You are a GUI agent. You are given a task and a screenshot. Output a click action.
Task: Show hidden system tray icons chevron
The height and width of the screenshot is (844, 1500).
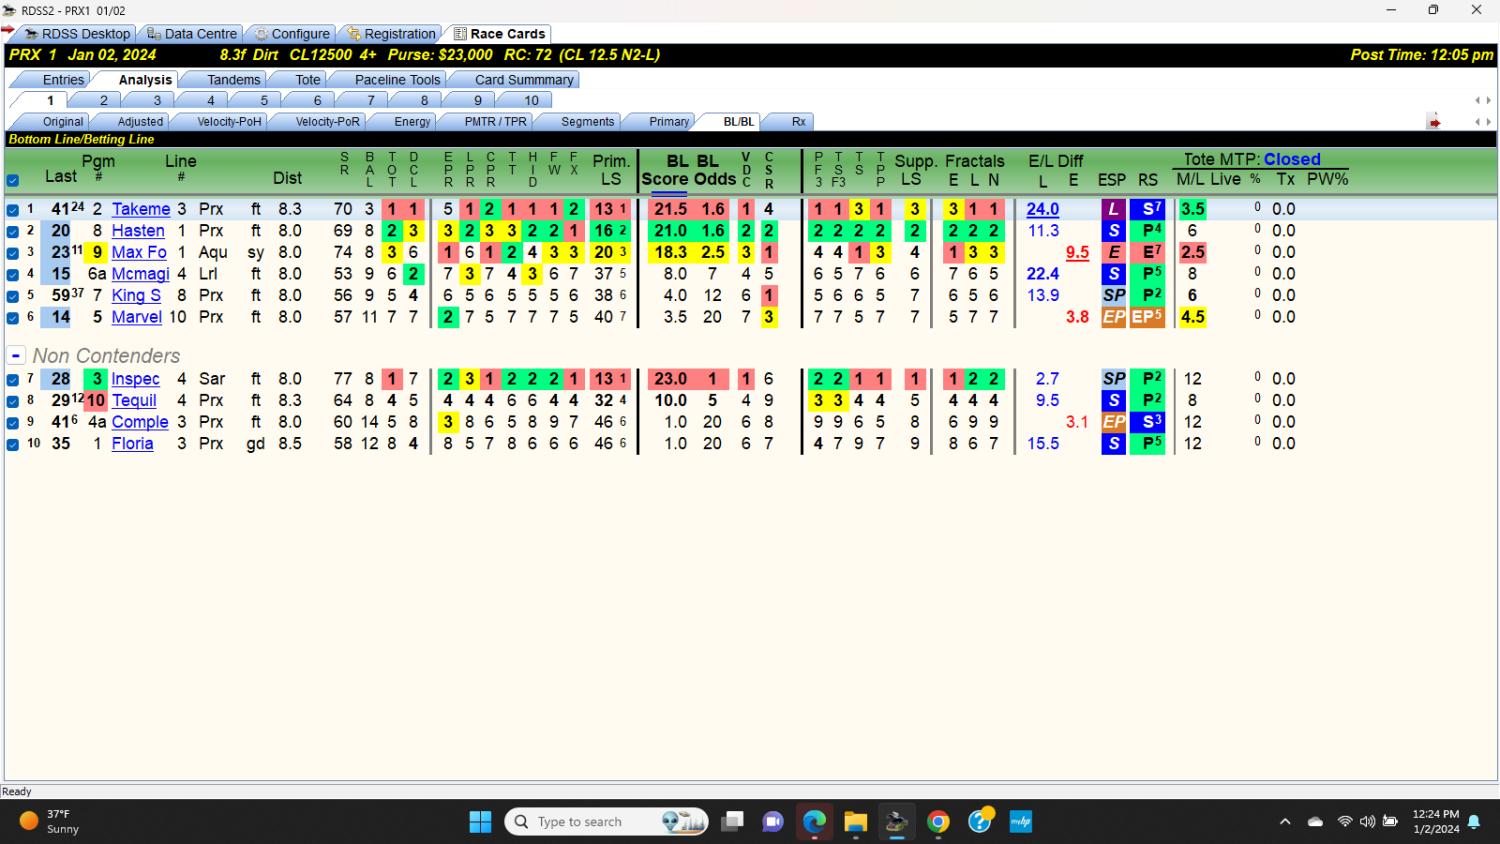(1285, 822)
